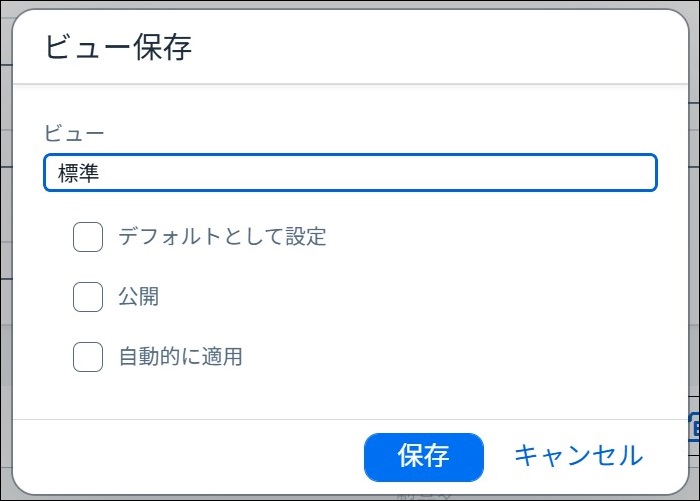
Task: Dismiss the dialog with キャンセル
Action: coord(579,456)
